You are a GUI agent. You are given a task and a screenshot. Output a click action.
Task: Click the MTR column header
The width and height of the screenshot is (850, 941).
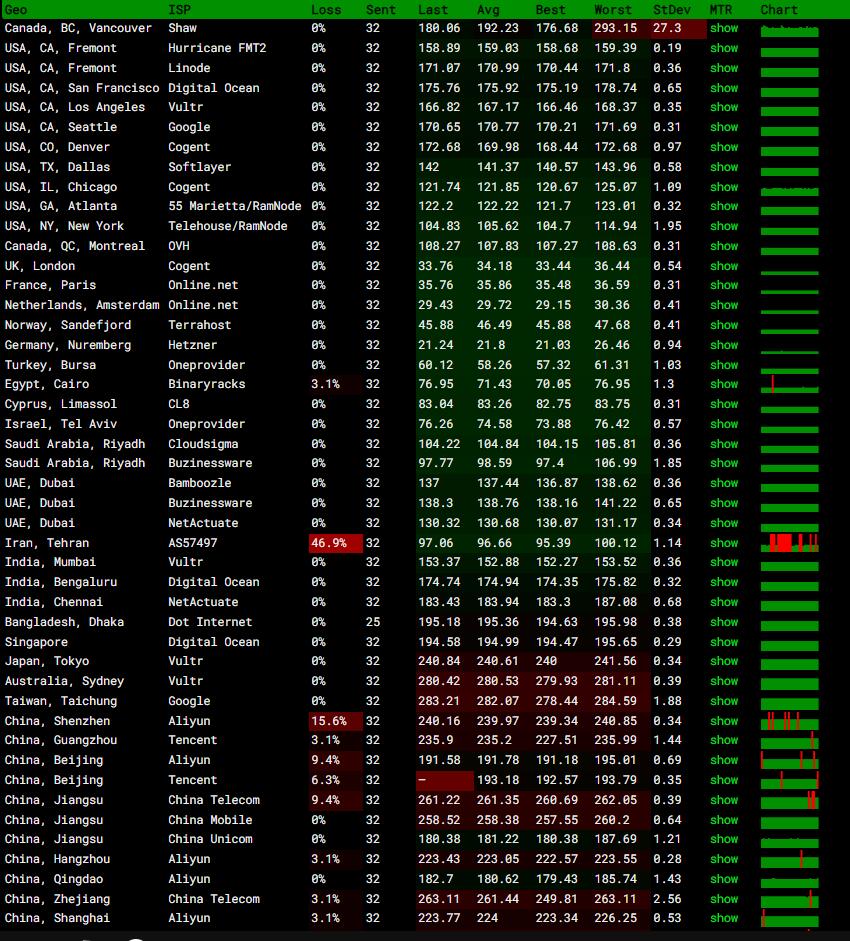click(721, 10)
